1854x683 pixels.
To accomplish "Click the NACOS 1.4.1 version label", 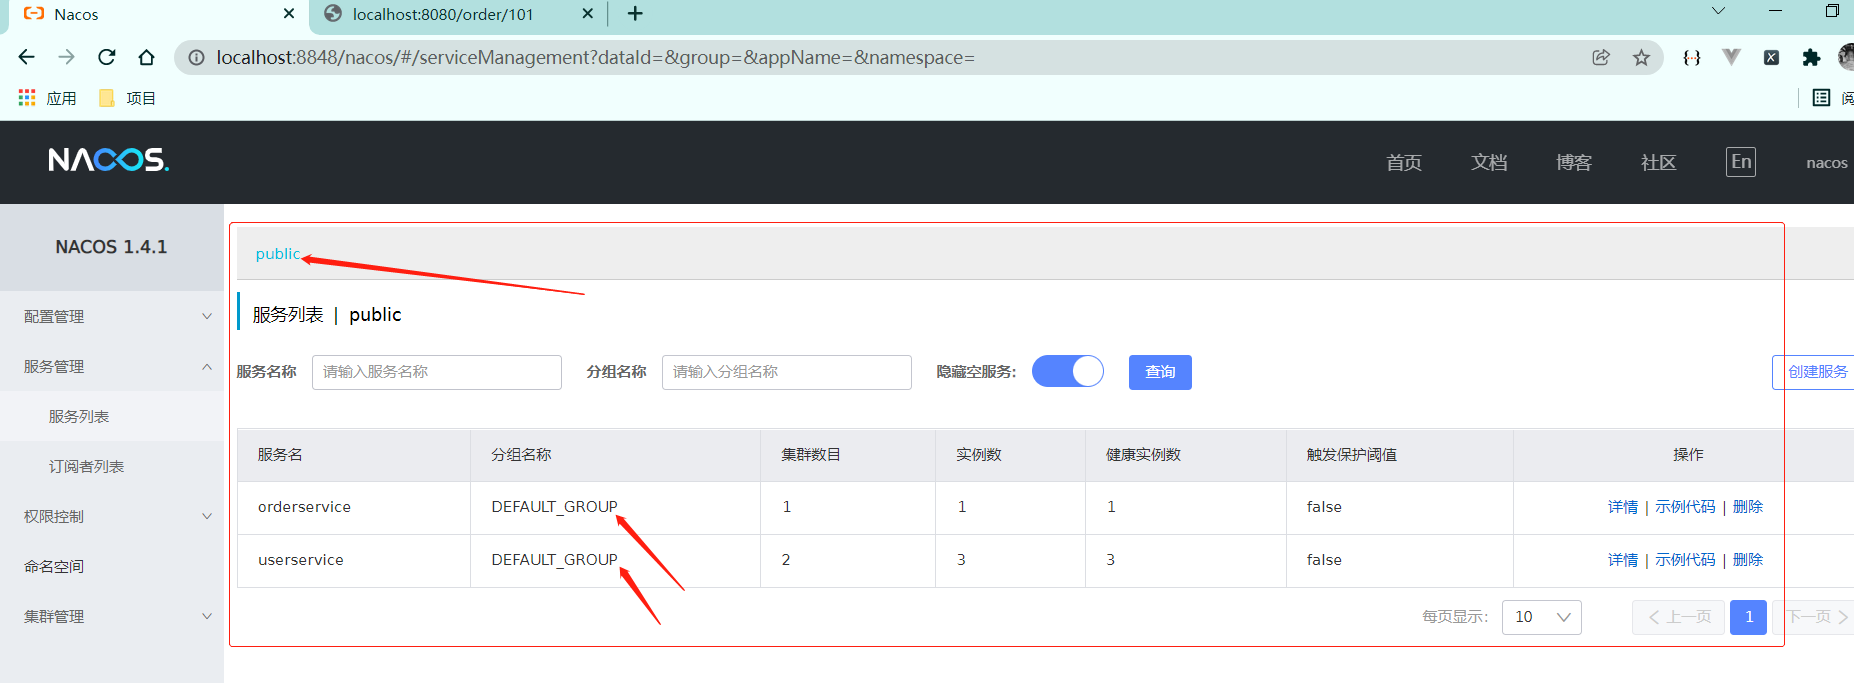I will tap(111, 247).
